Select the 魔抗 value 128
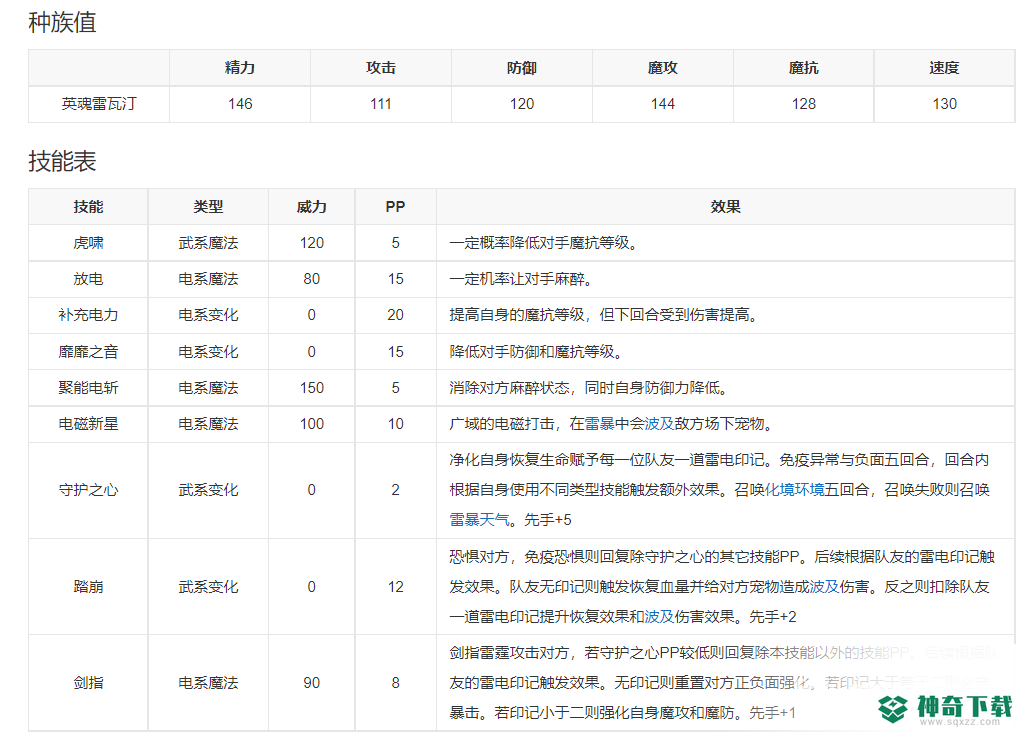The image size is (1032, 746). pyautogui.click(x=804, y=104)
